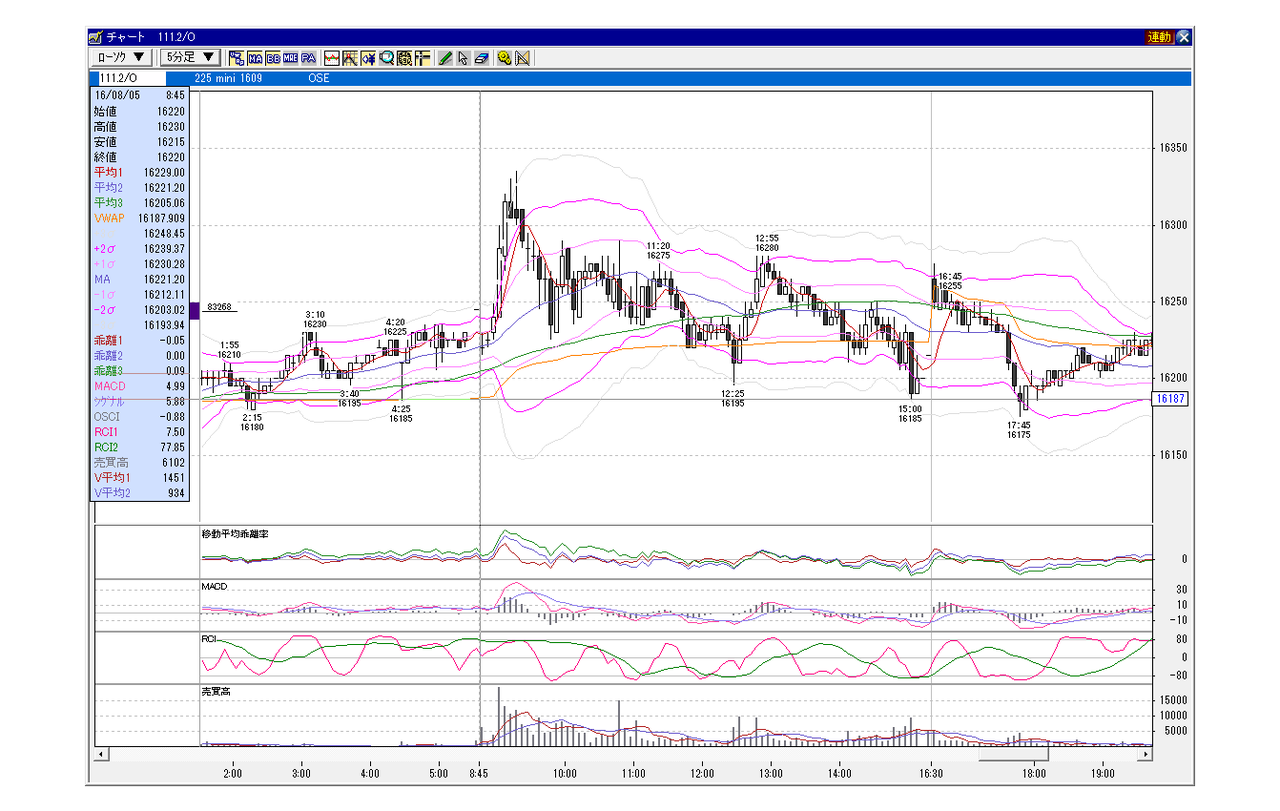Select the eraser tool

481,58
